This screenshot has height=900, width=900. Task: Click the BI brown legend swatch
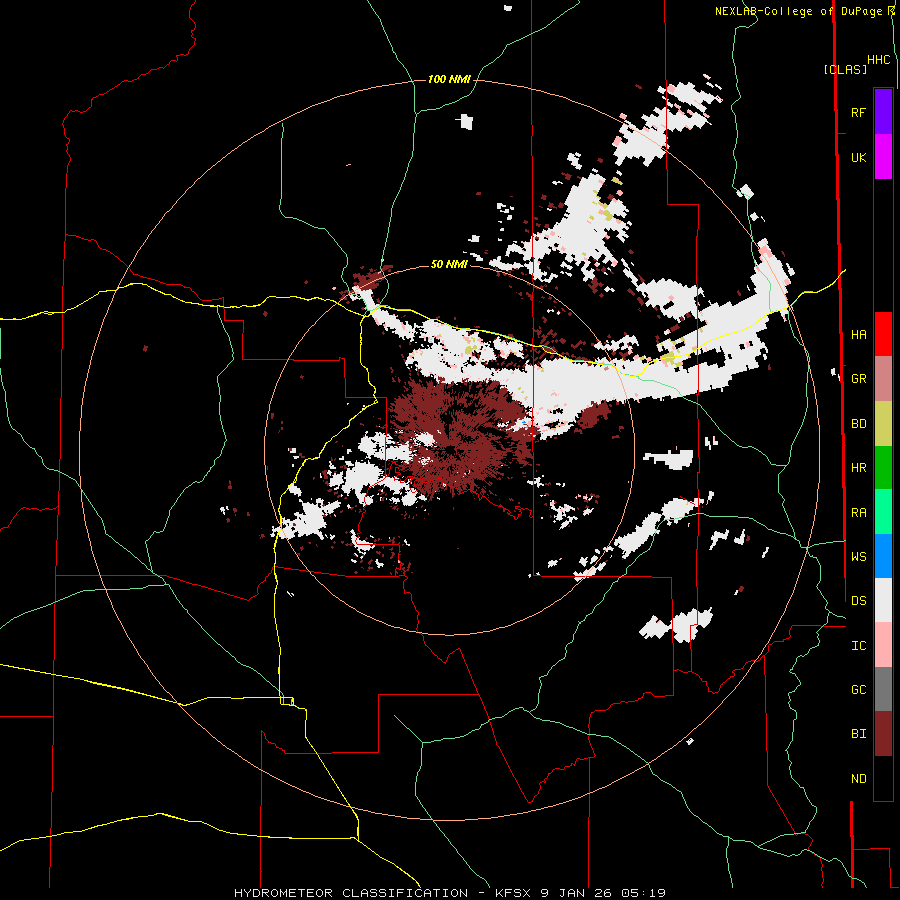point(883,734)
